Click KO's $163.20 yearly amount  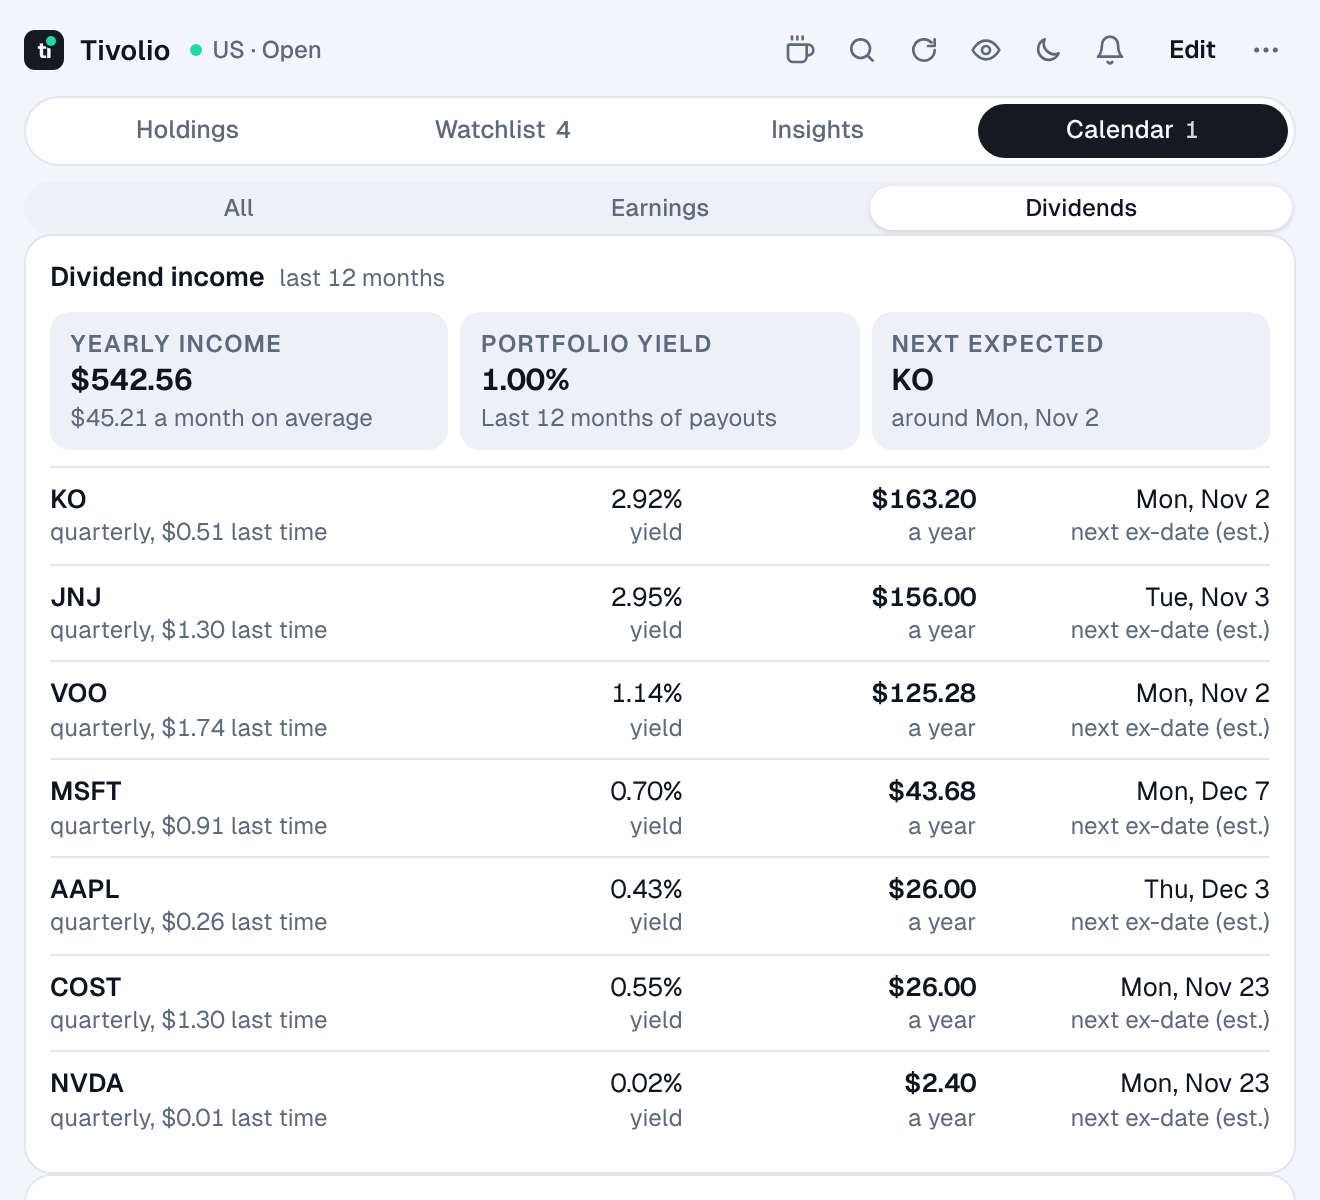tap(924, 499)
